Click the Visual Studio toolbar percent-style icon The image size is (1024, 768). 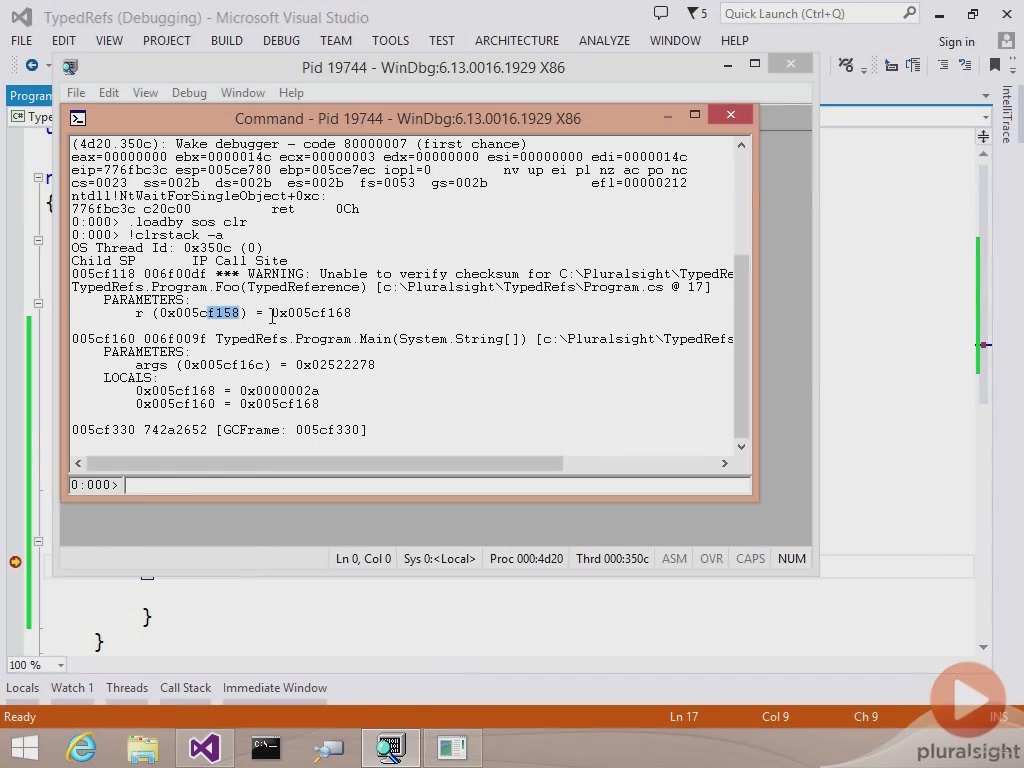[846, 65]
